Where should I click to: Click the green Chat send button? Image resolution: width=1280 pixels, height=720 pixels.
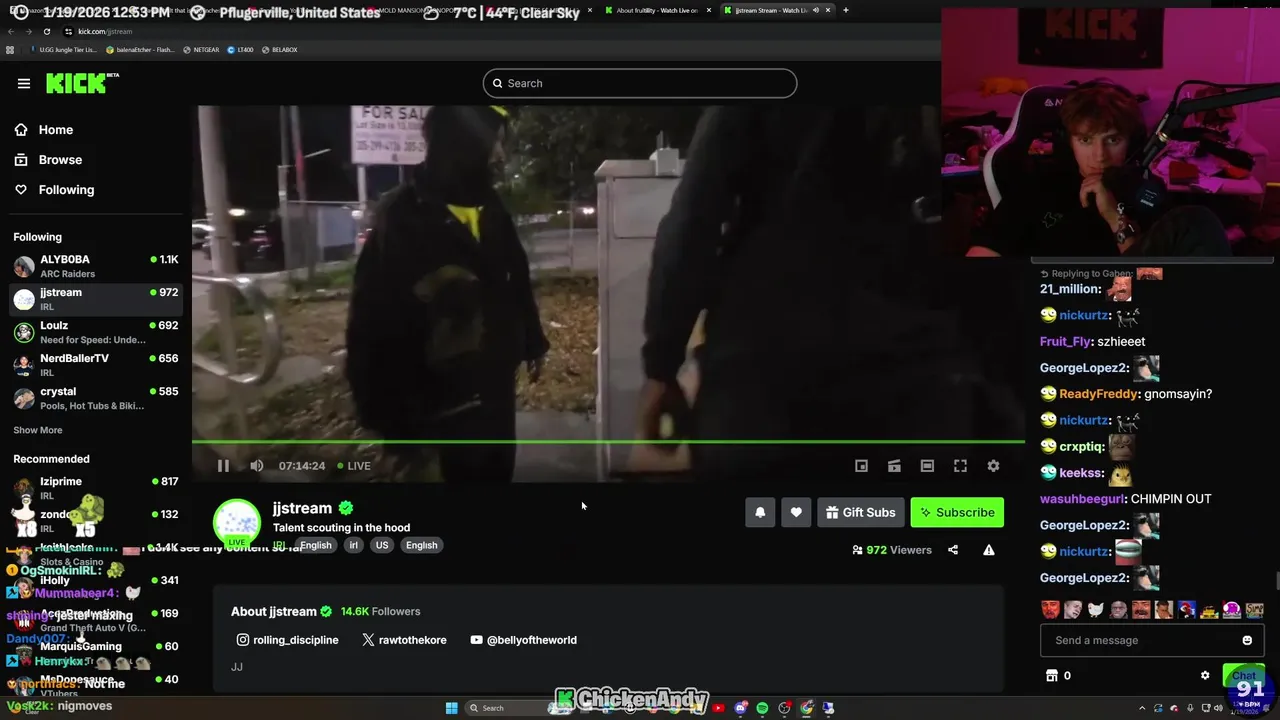(1244, 676)
